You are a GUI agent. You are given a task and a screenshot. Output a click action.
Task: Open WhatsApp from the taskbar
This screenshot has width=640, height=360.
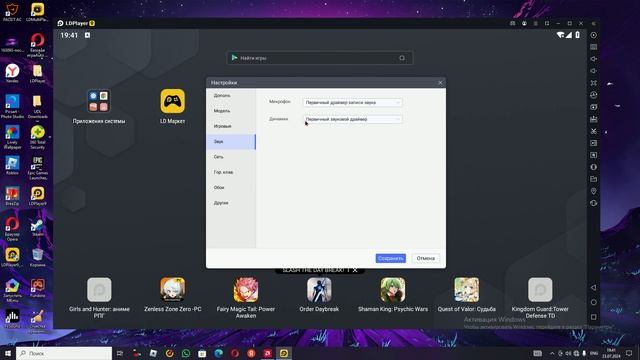tap(186, 353)
